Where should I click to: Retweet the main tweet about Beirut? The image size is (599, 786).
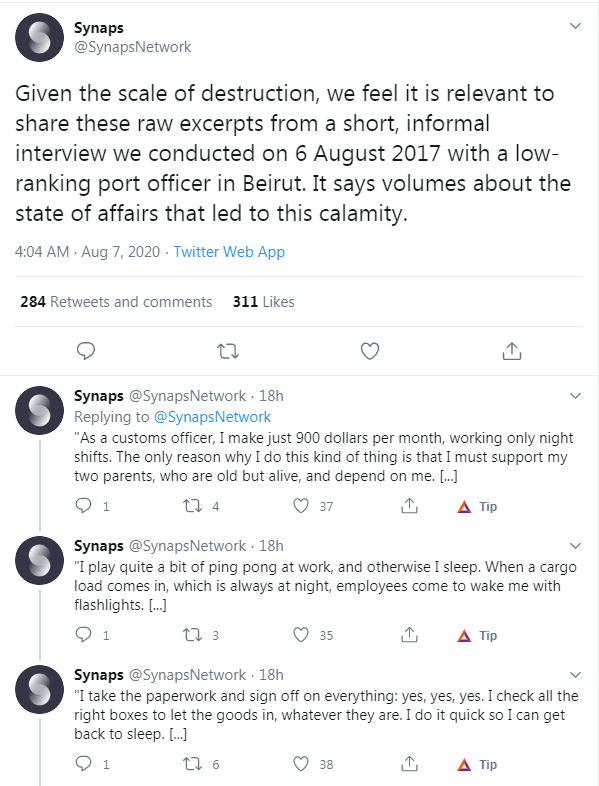click(228, 351)
